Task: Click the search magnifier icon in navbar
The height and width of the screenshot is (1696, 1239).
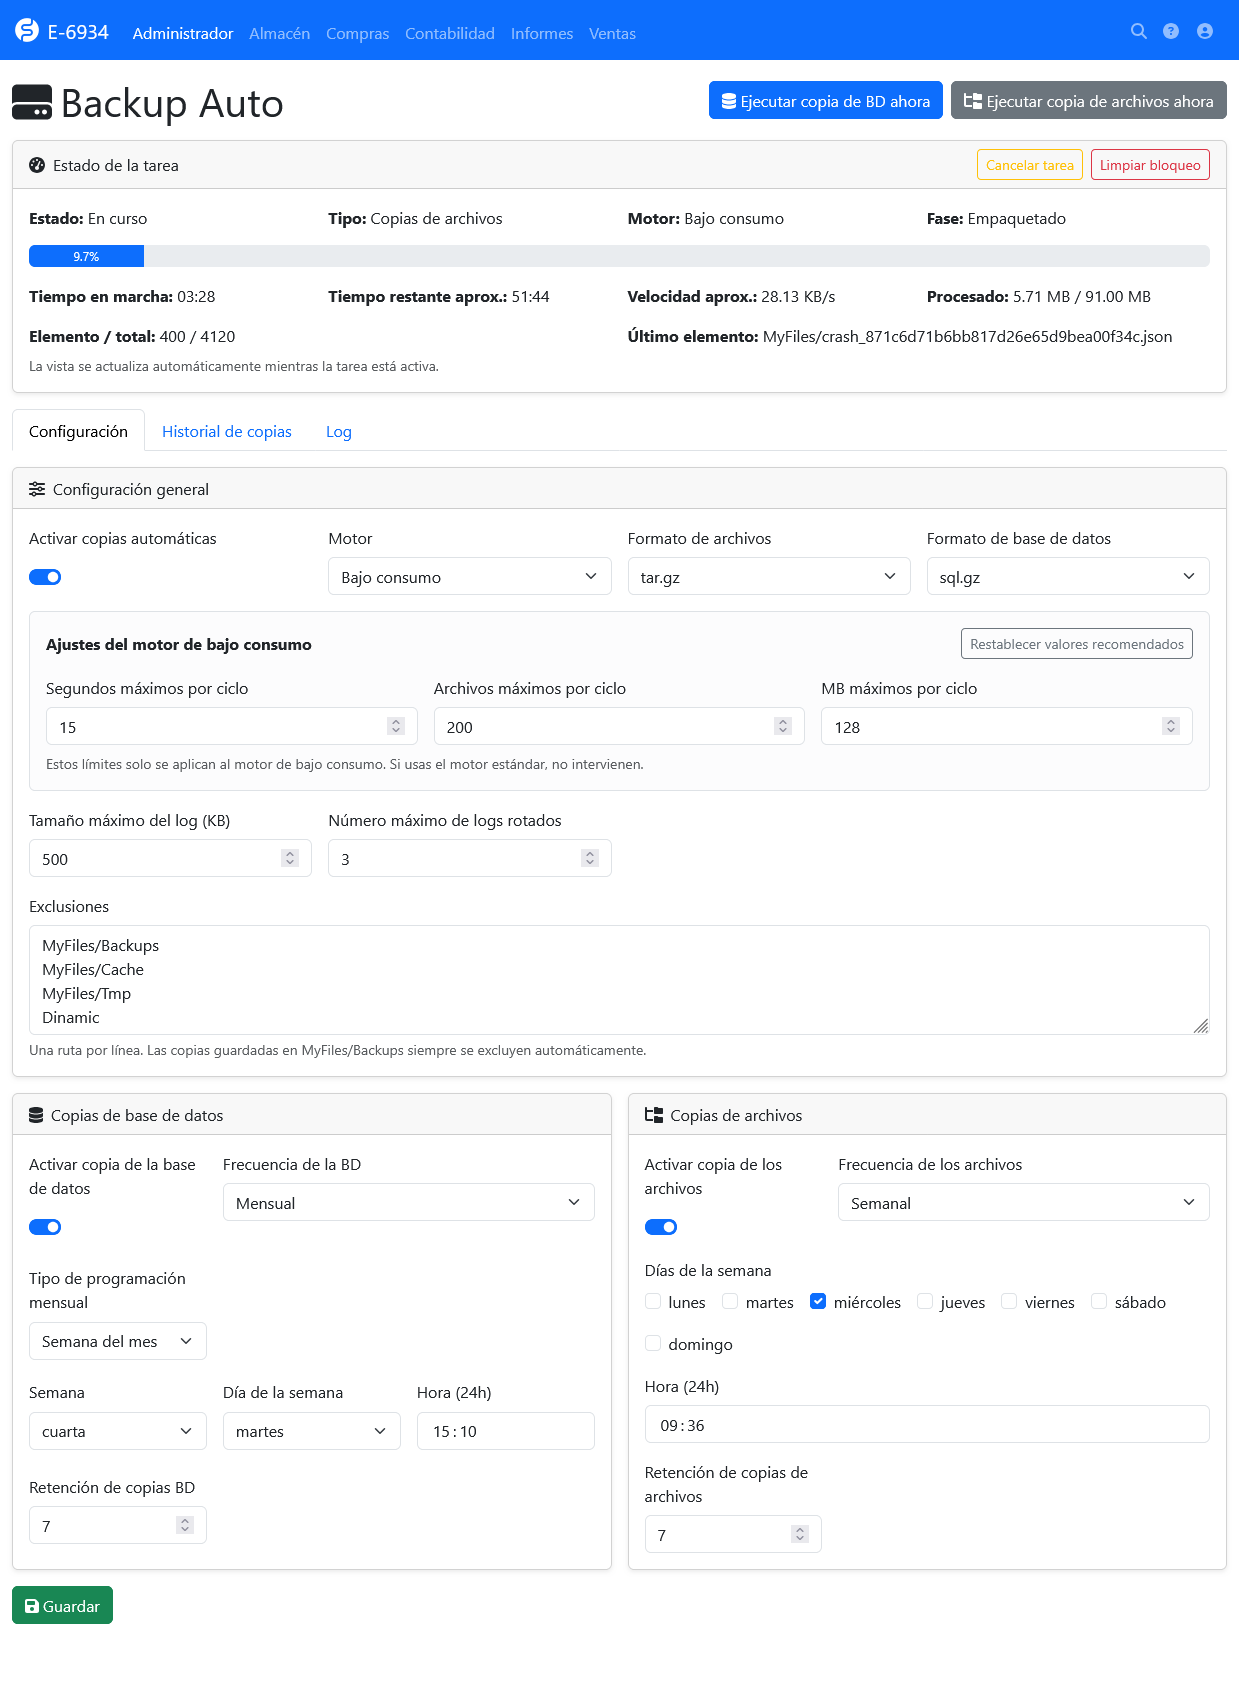Action: pos(1138,32)
